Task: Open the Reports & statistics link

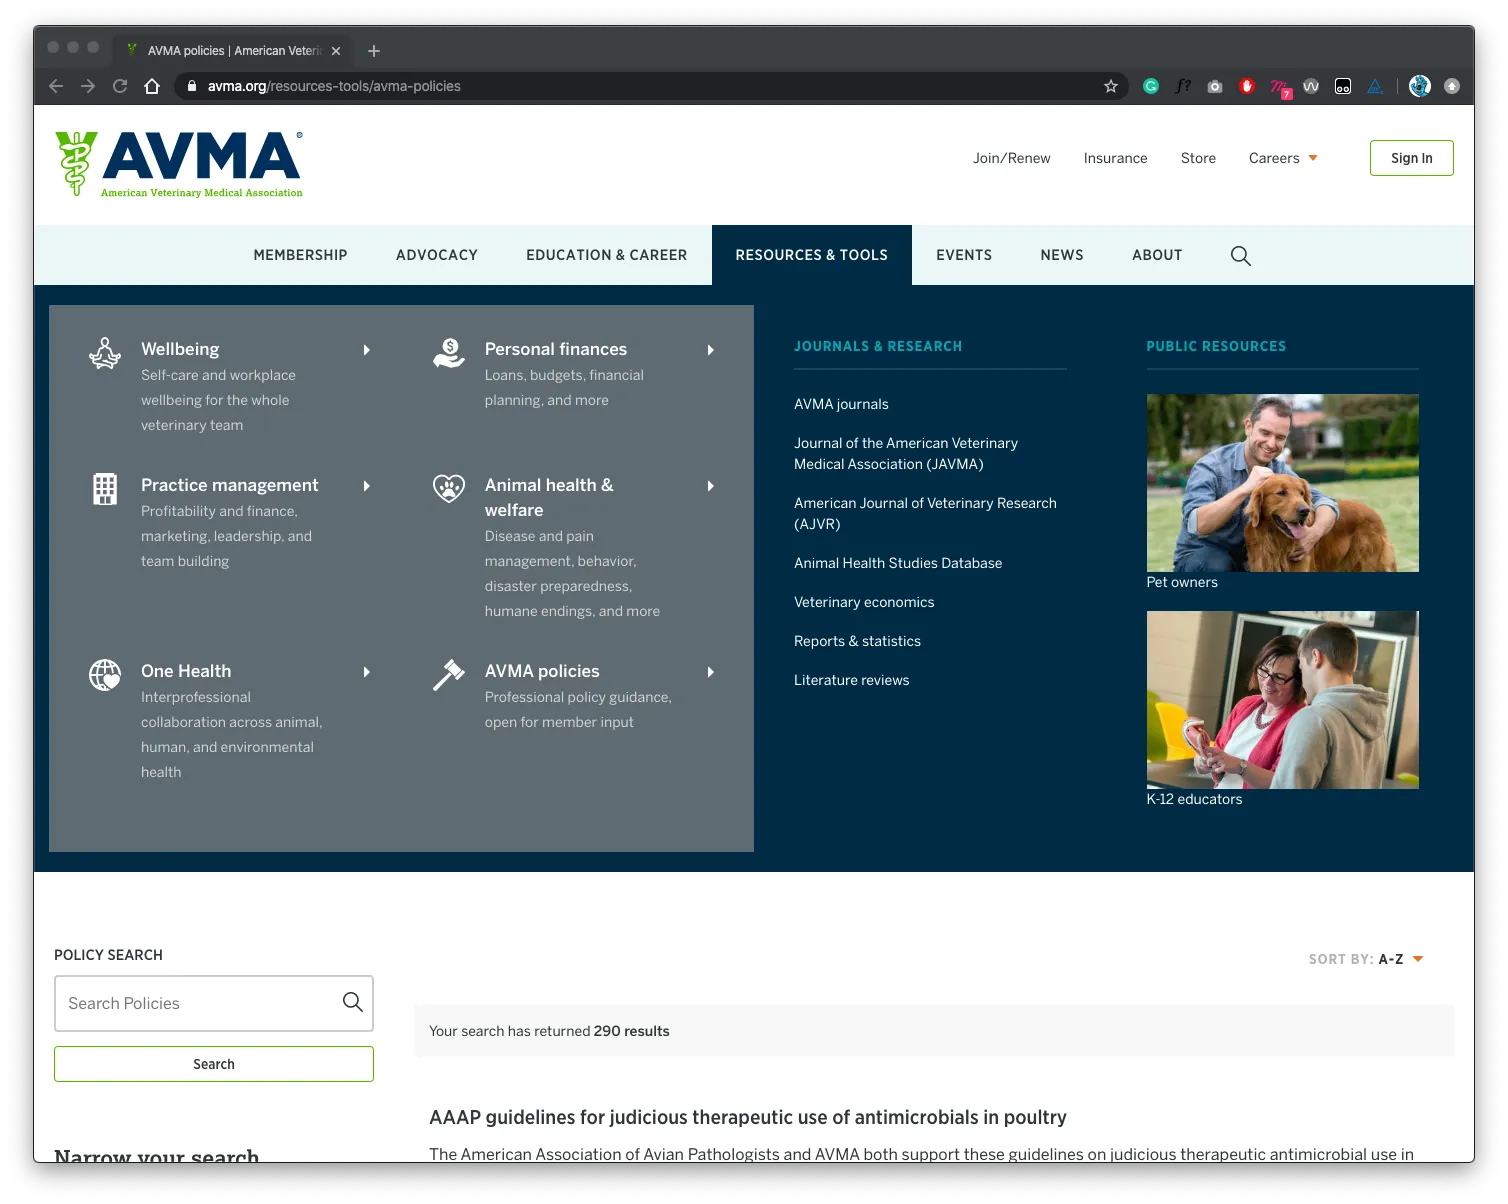Action: pyautogui.click(x=857, y=641)
